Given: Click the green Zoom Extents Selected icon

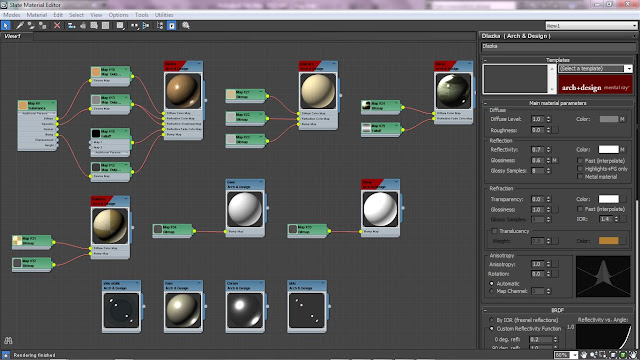Looking at the screenshot, I should tap(623, 355).
